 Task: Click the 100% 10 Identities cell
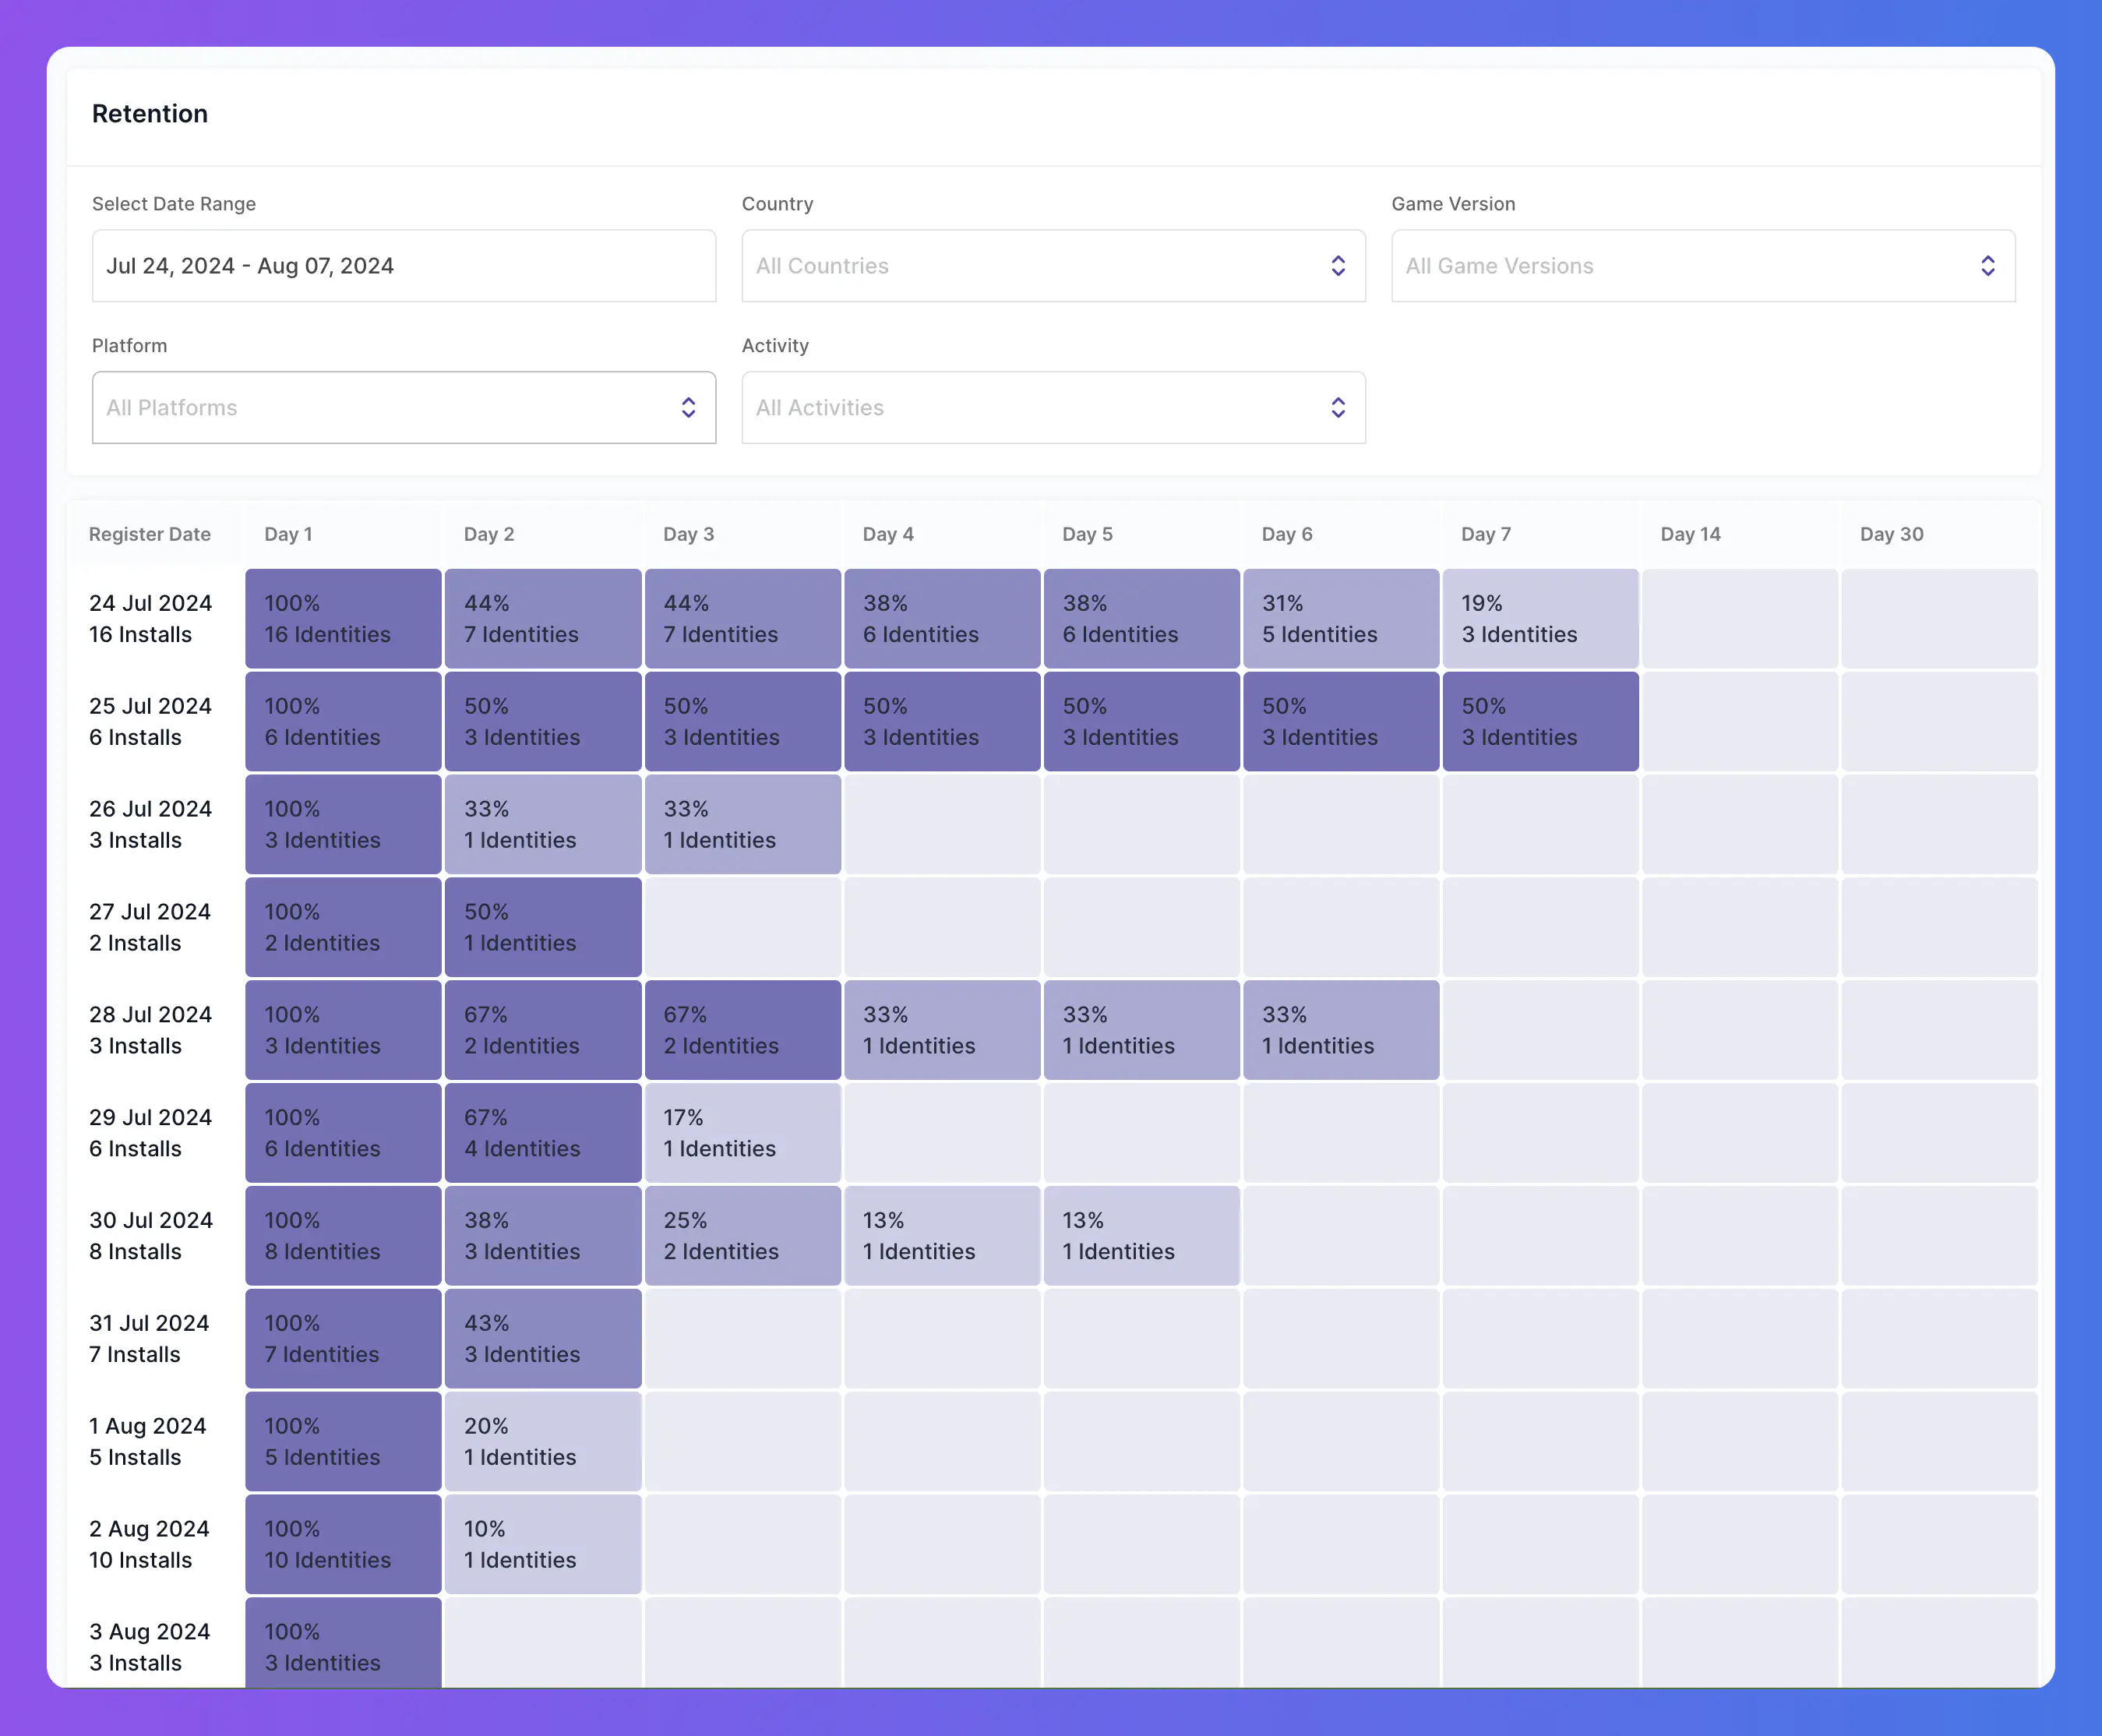pos(343,1546)
